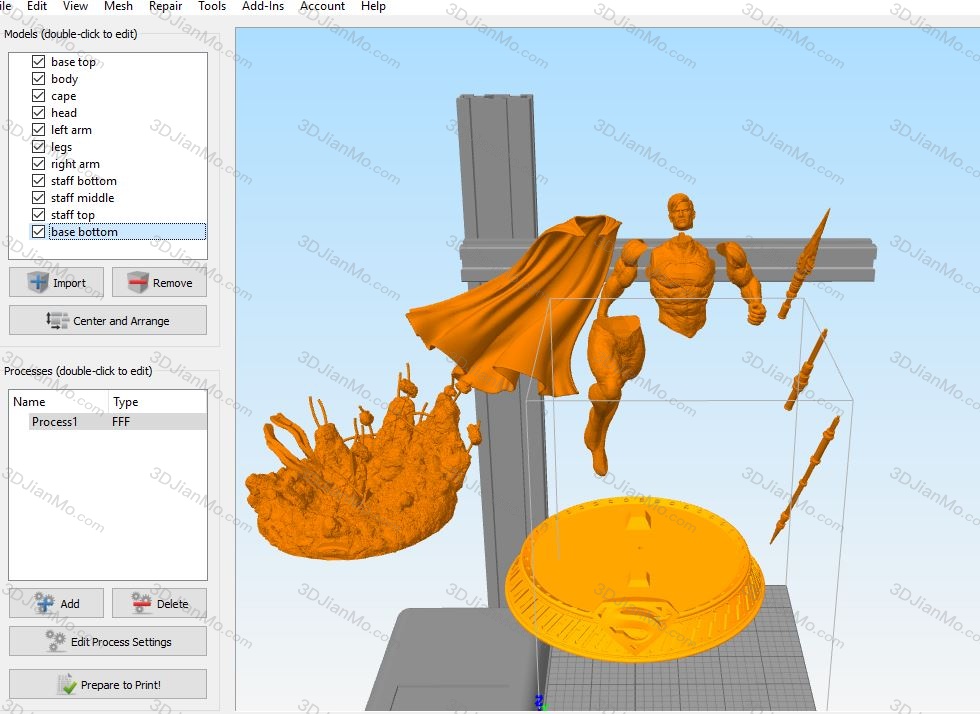Click the Import button icon
This screenshot has width=980, height=714.
click(39, 283)
